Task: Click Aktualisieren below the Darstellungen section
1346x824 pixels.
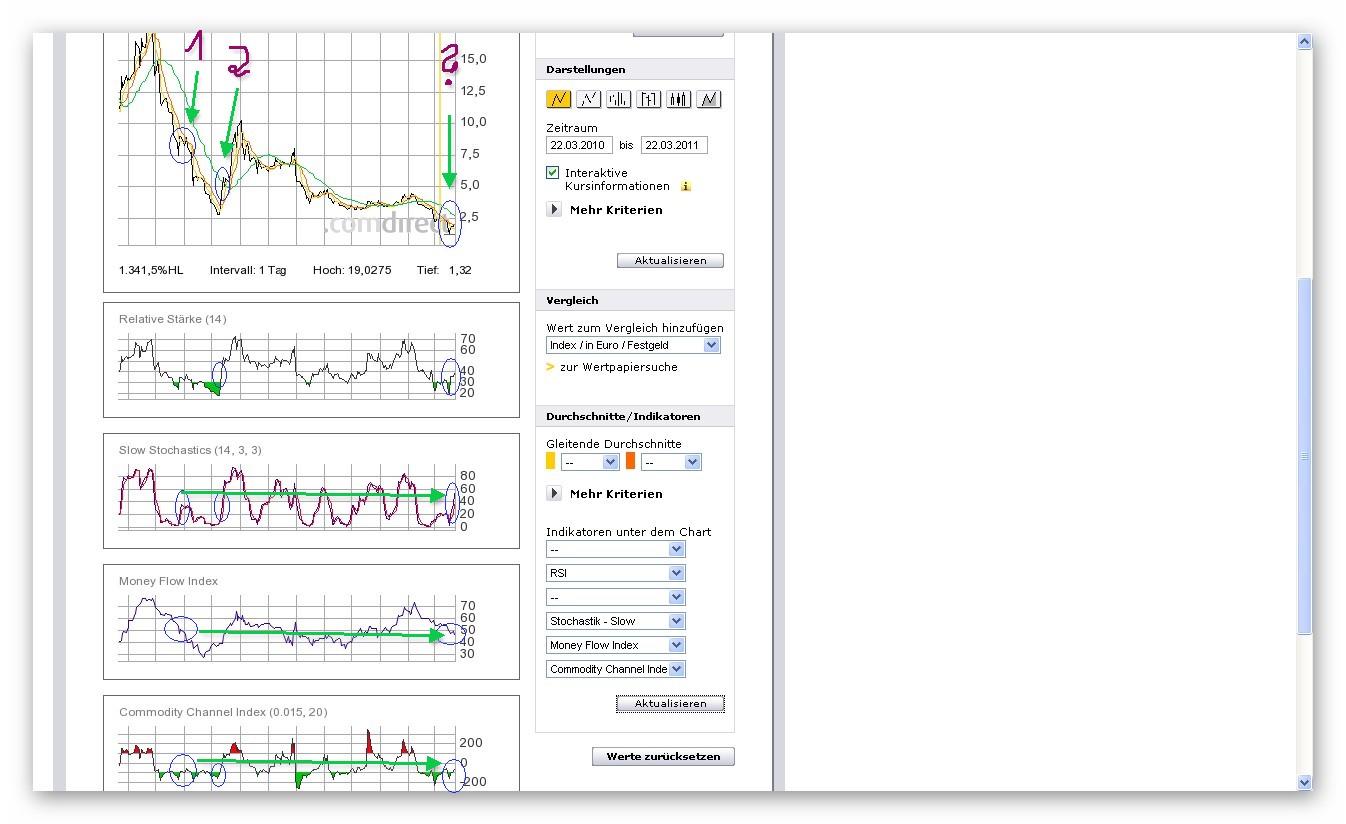Action: pos(670,261)
